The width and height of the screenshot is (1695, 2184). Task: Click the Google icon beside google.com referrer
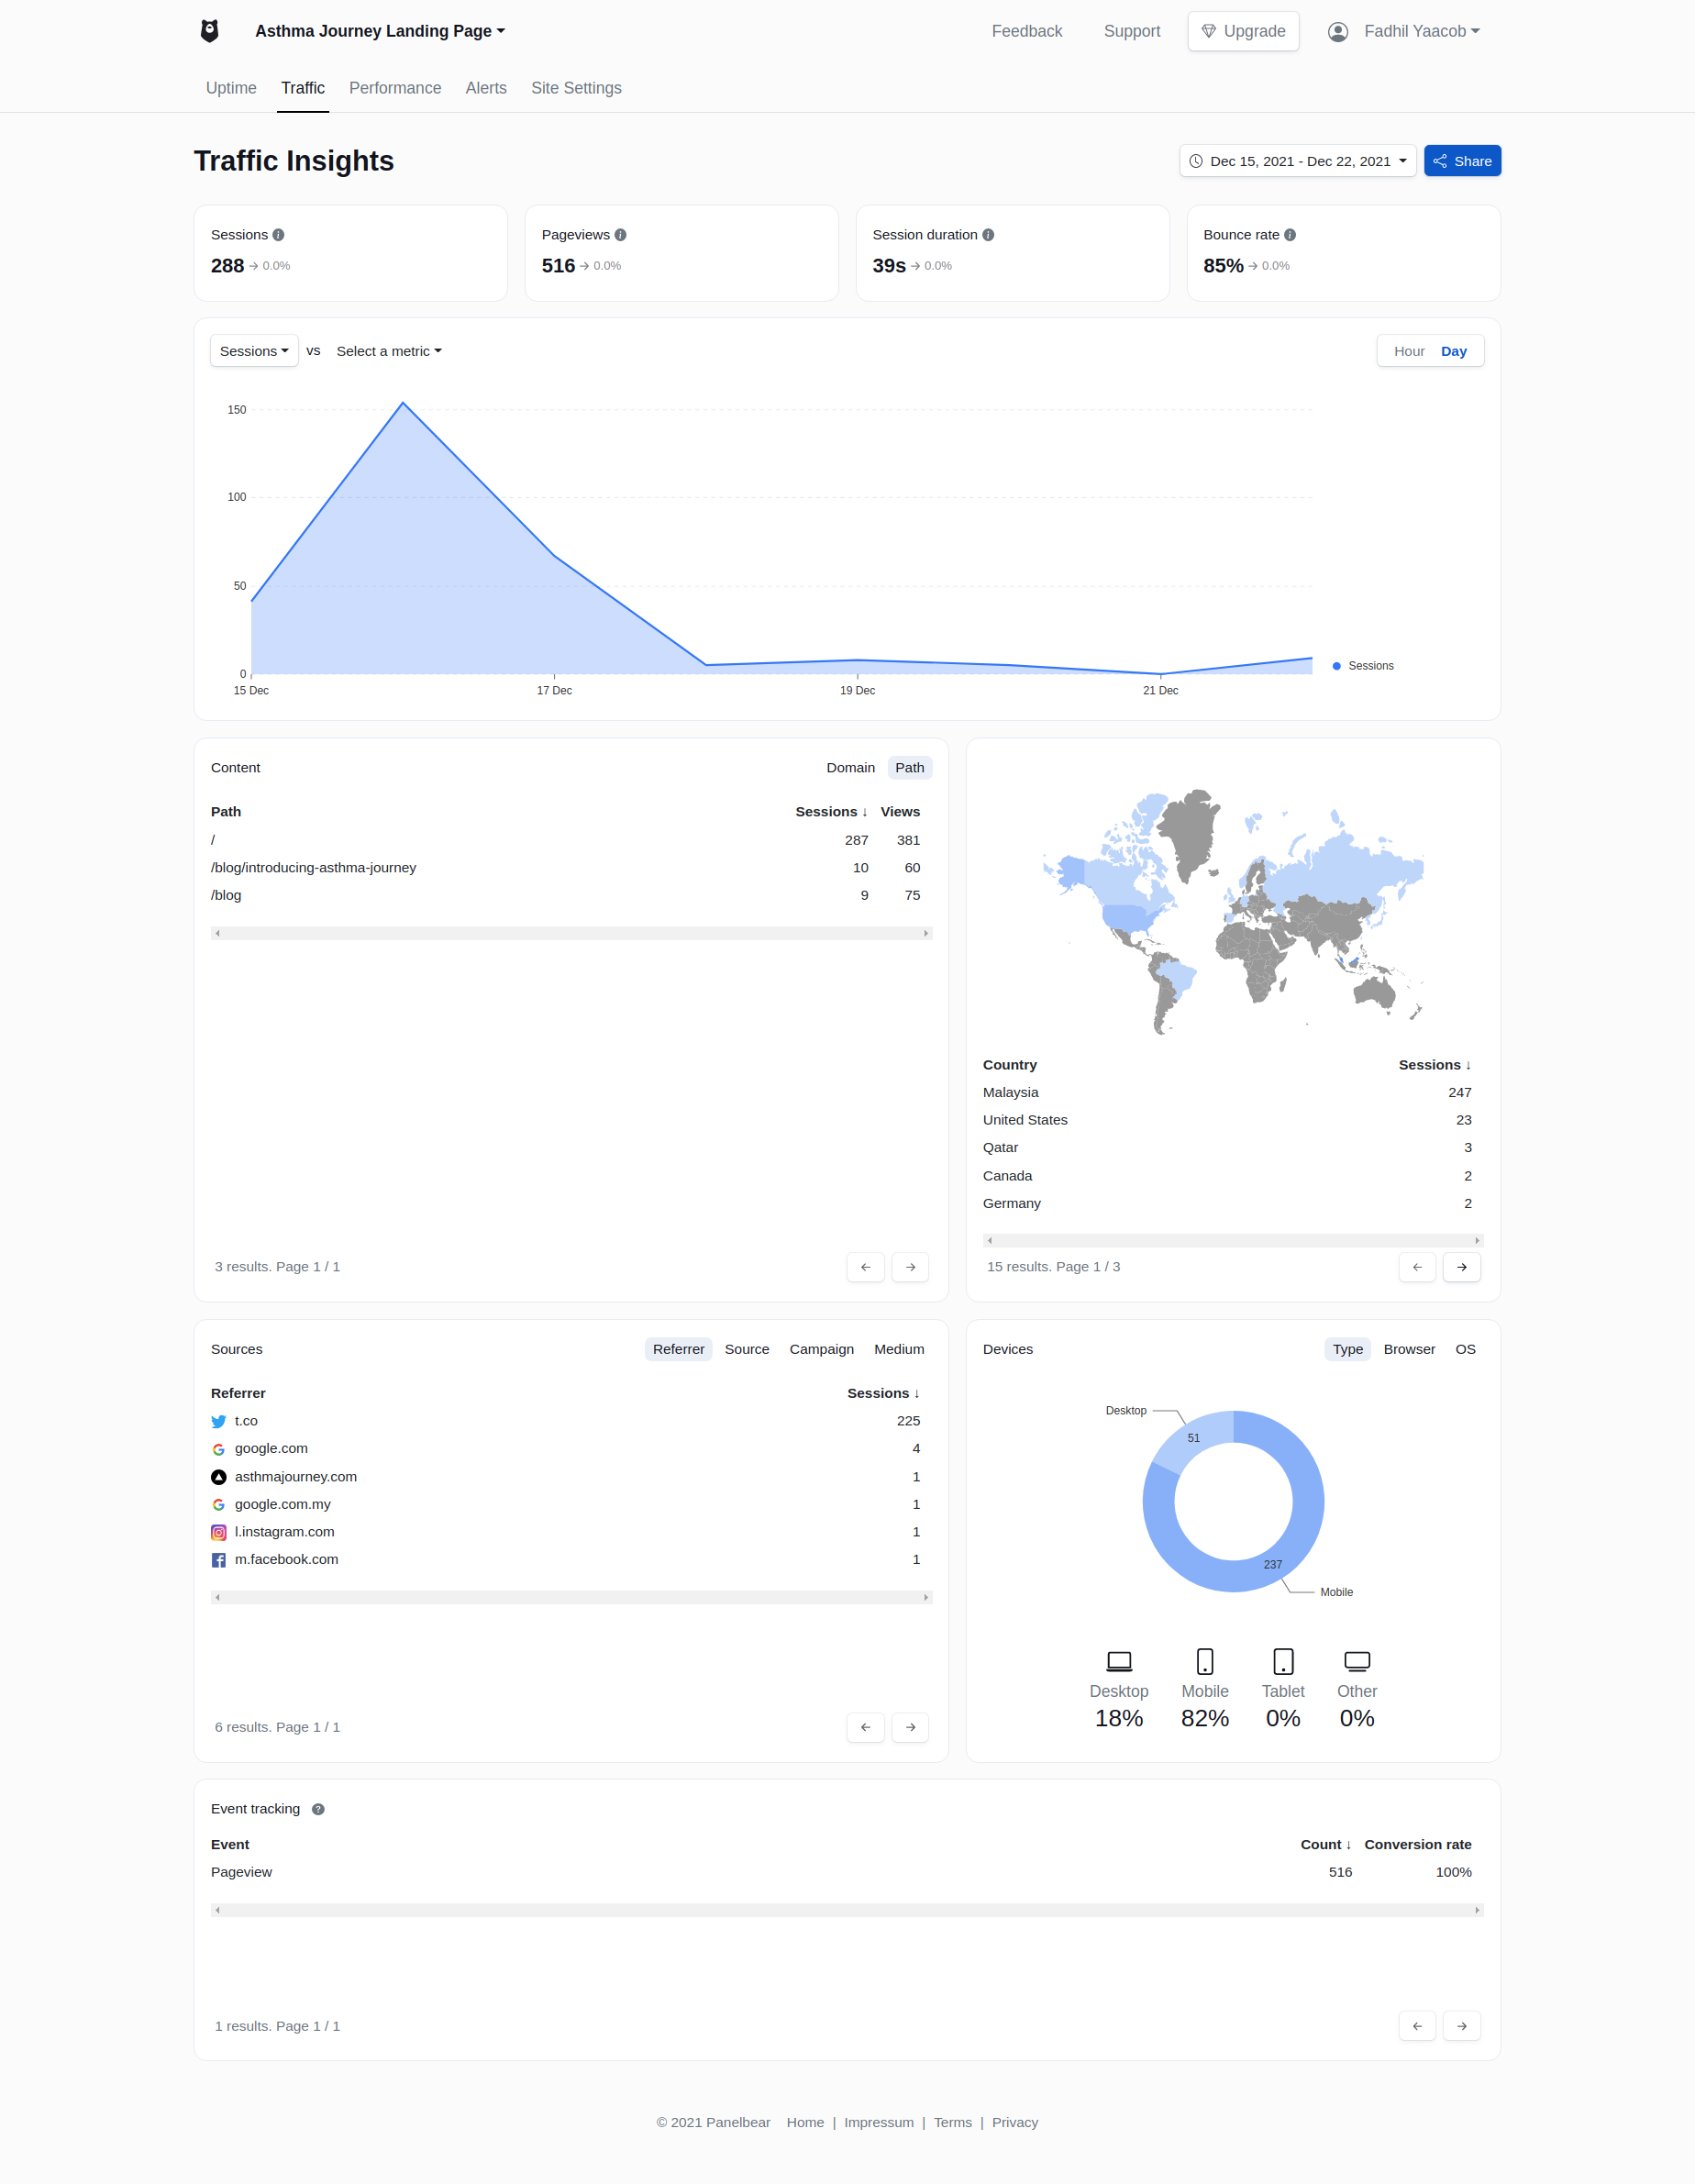pos(218,1448)
